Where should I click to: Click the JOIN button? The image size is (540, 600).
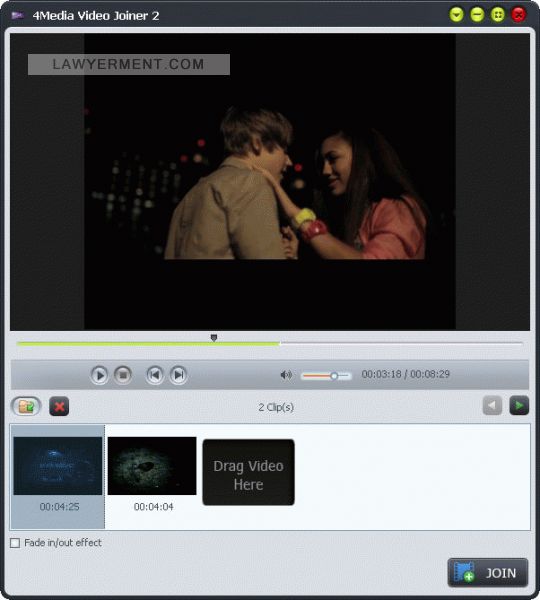(488, 573)
